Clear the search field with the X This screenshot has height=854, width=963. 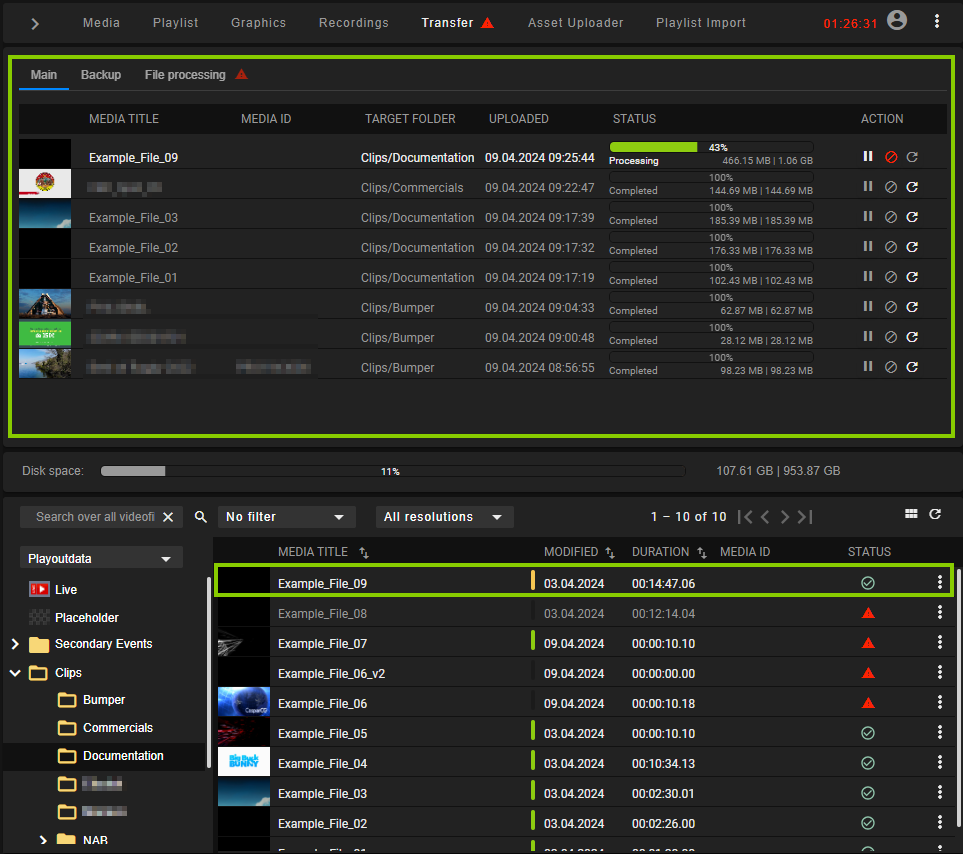pyautogui.click(x=169, y=517)
